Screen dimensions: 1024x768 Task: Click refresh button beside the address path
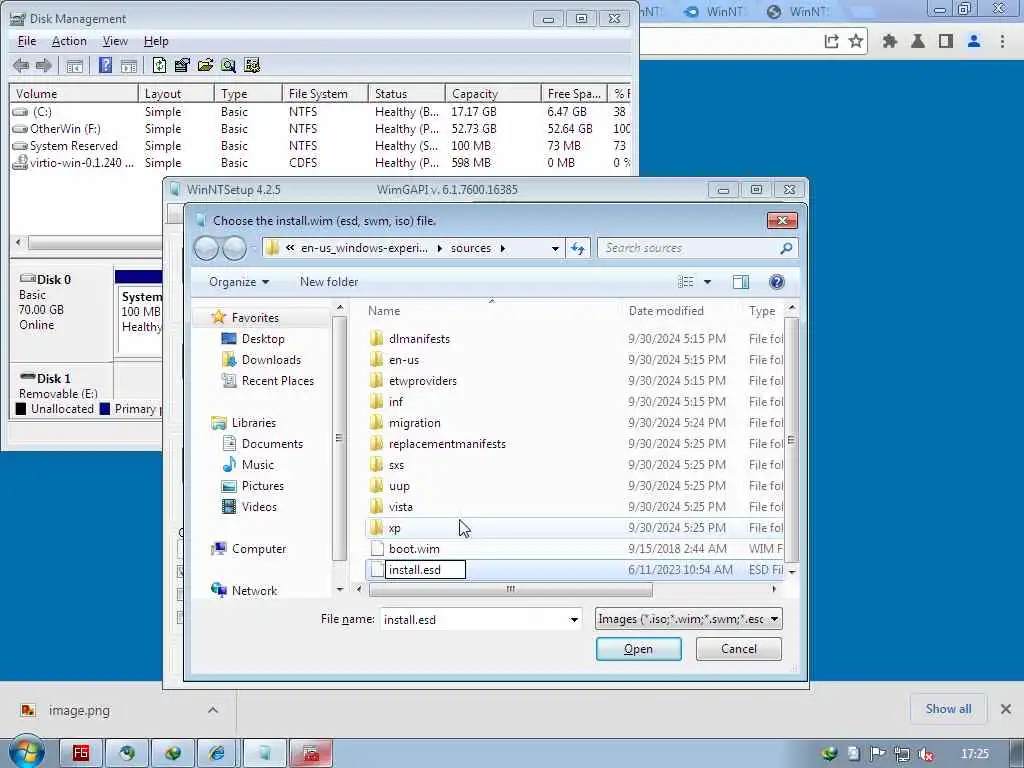coord(578,248)
